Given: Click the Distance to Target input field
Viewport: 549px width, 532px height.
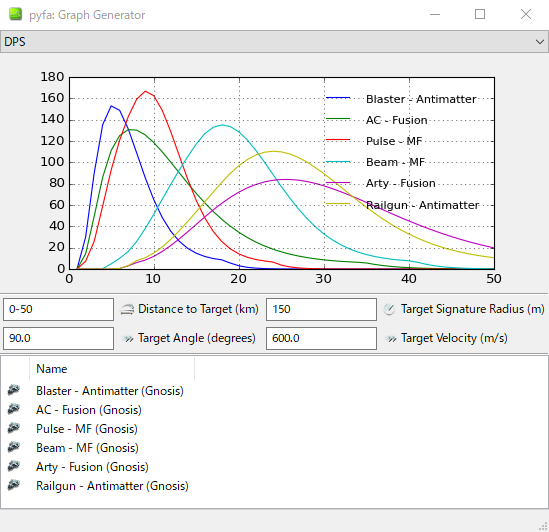Looking at the screenshot, I should (58, 309).
